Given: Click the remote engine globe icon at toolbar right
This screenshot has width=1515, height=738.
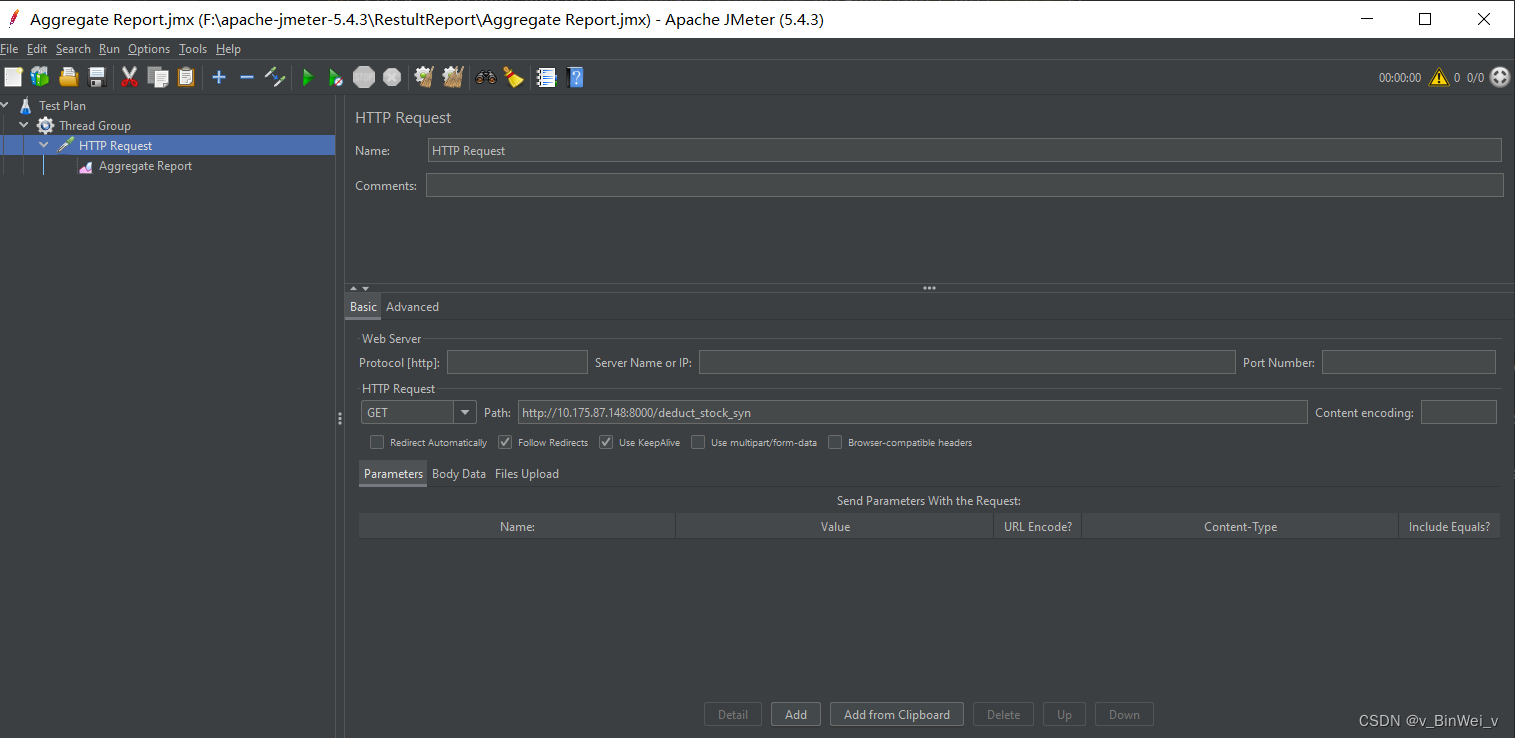Looking at the screenshot, I should point(1500,77).
